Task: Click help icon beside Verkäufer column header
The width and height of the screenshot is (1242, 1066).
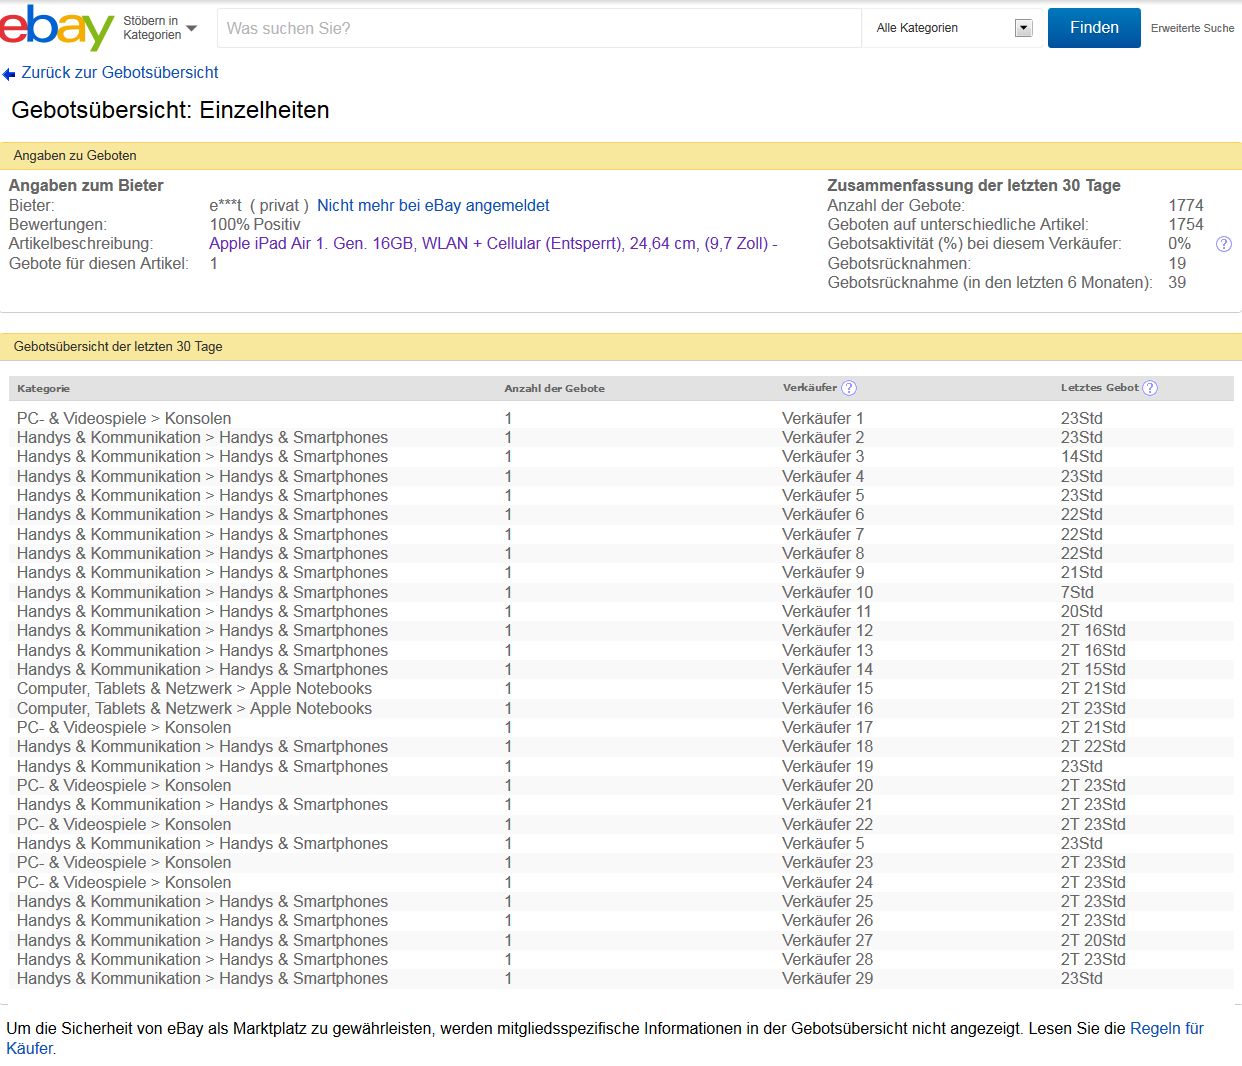Action: (x=849, y=388)
